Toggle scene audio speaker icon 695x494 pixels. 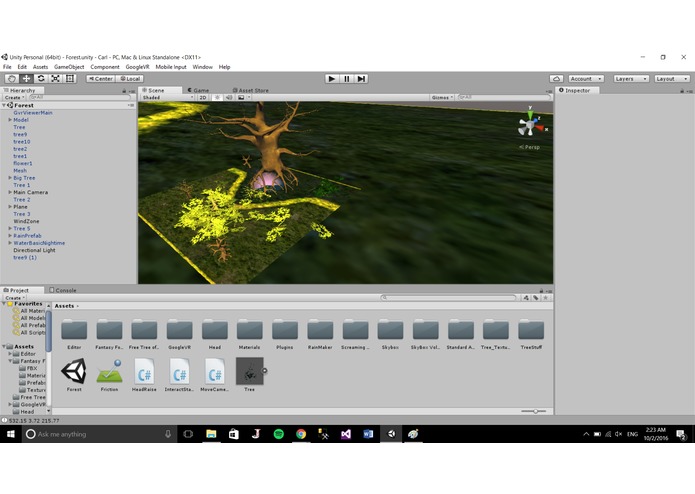229,97
